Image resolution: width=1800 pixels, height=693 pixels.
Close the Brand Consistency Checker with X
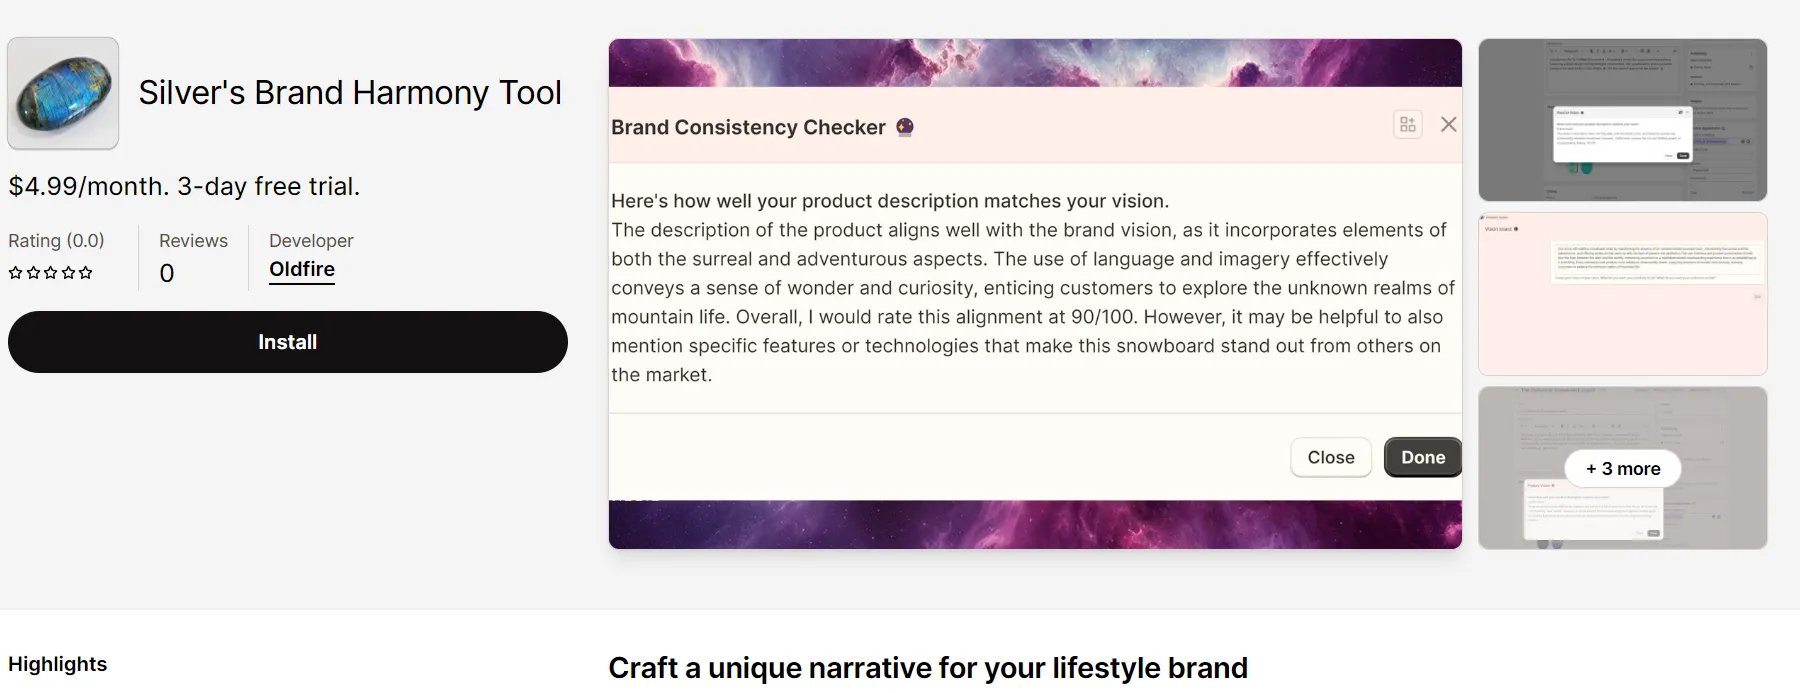point(1448,125)
